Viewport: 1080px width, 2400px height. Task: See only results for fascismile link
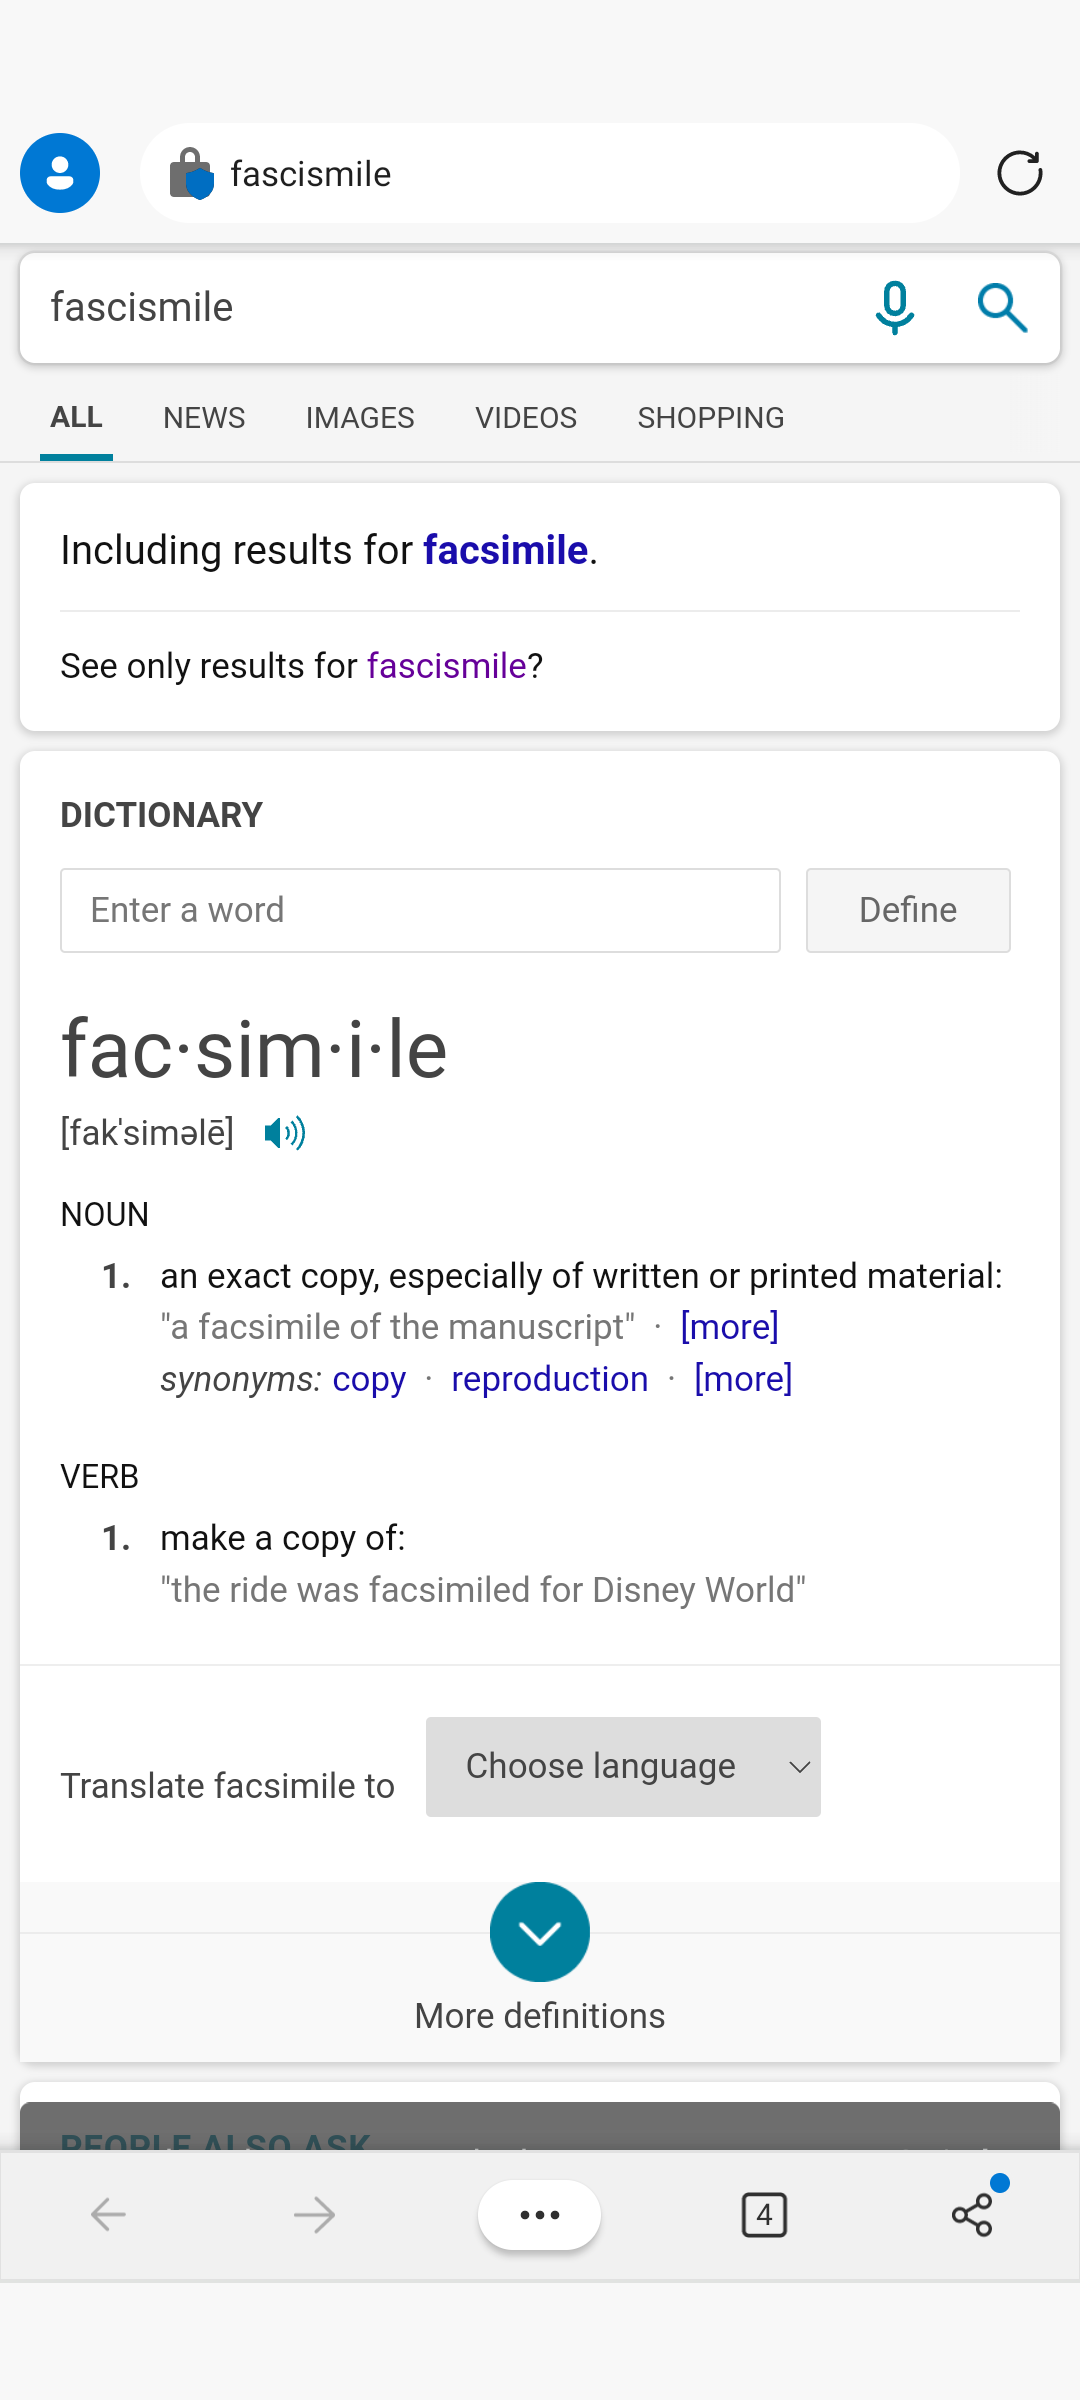[446, 666]
